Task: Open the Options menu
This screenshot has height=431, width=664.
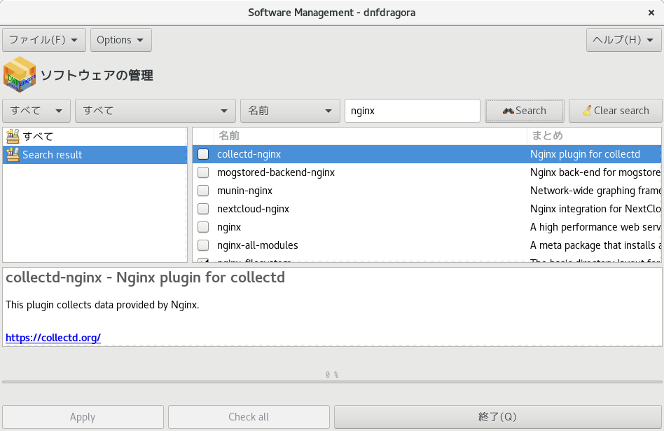Action: click(121, 40)
